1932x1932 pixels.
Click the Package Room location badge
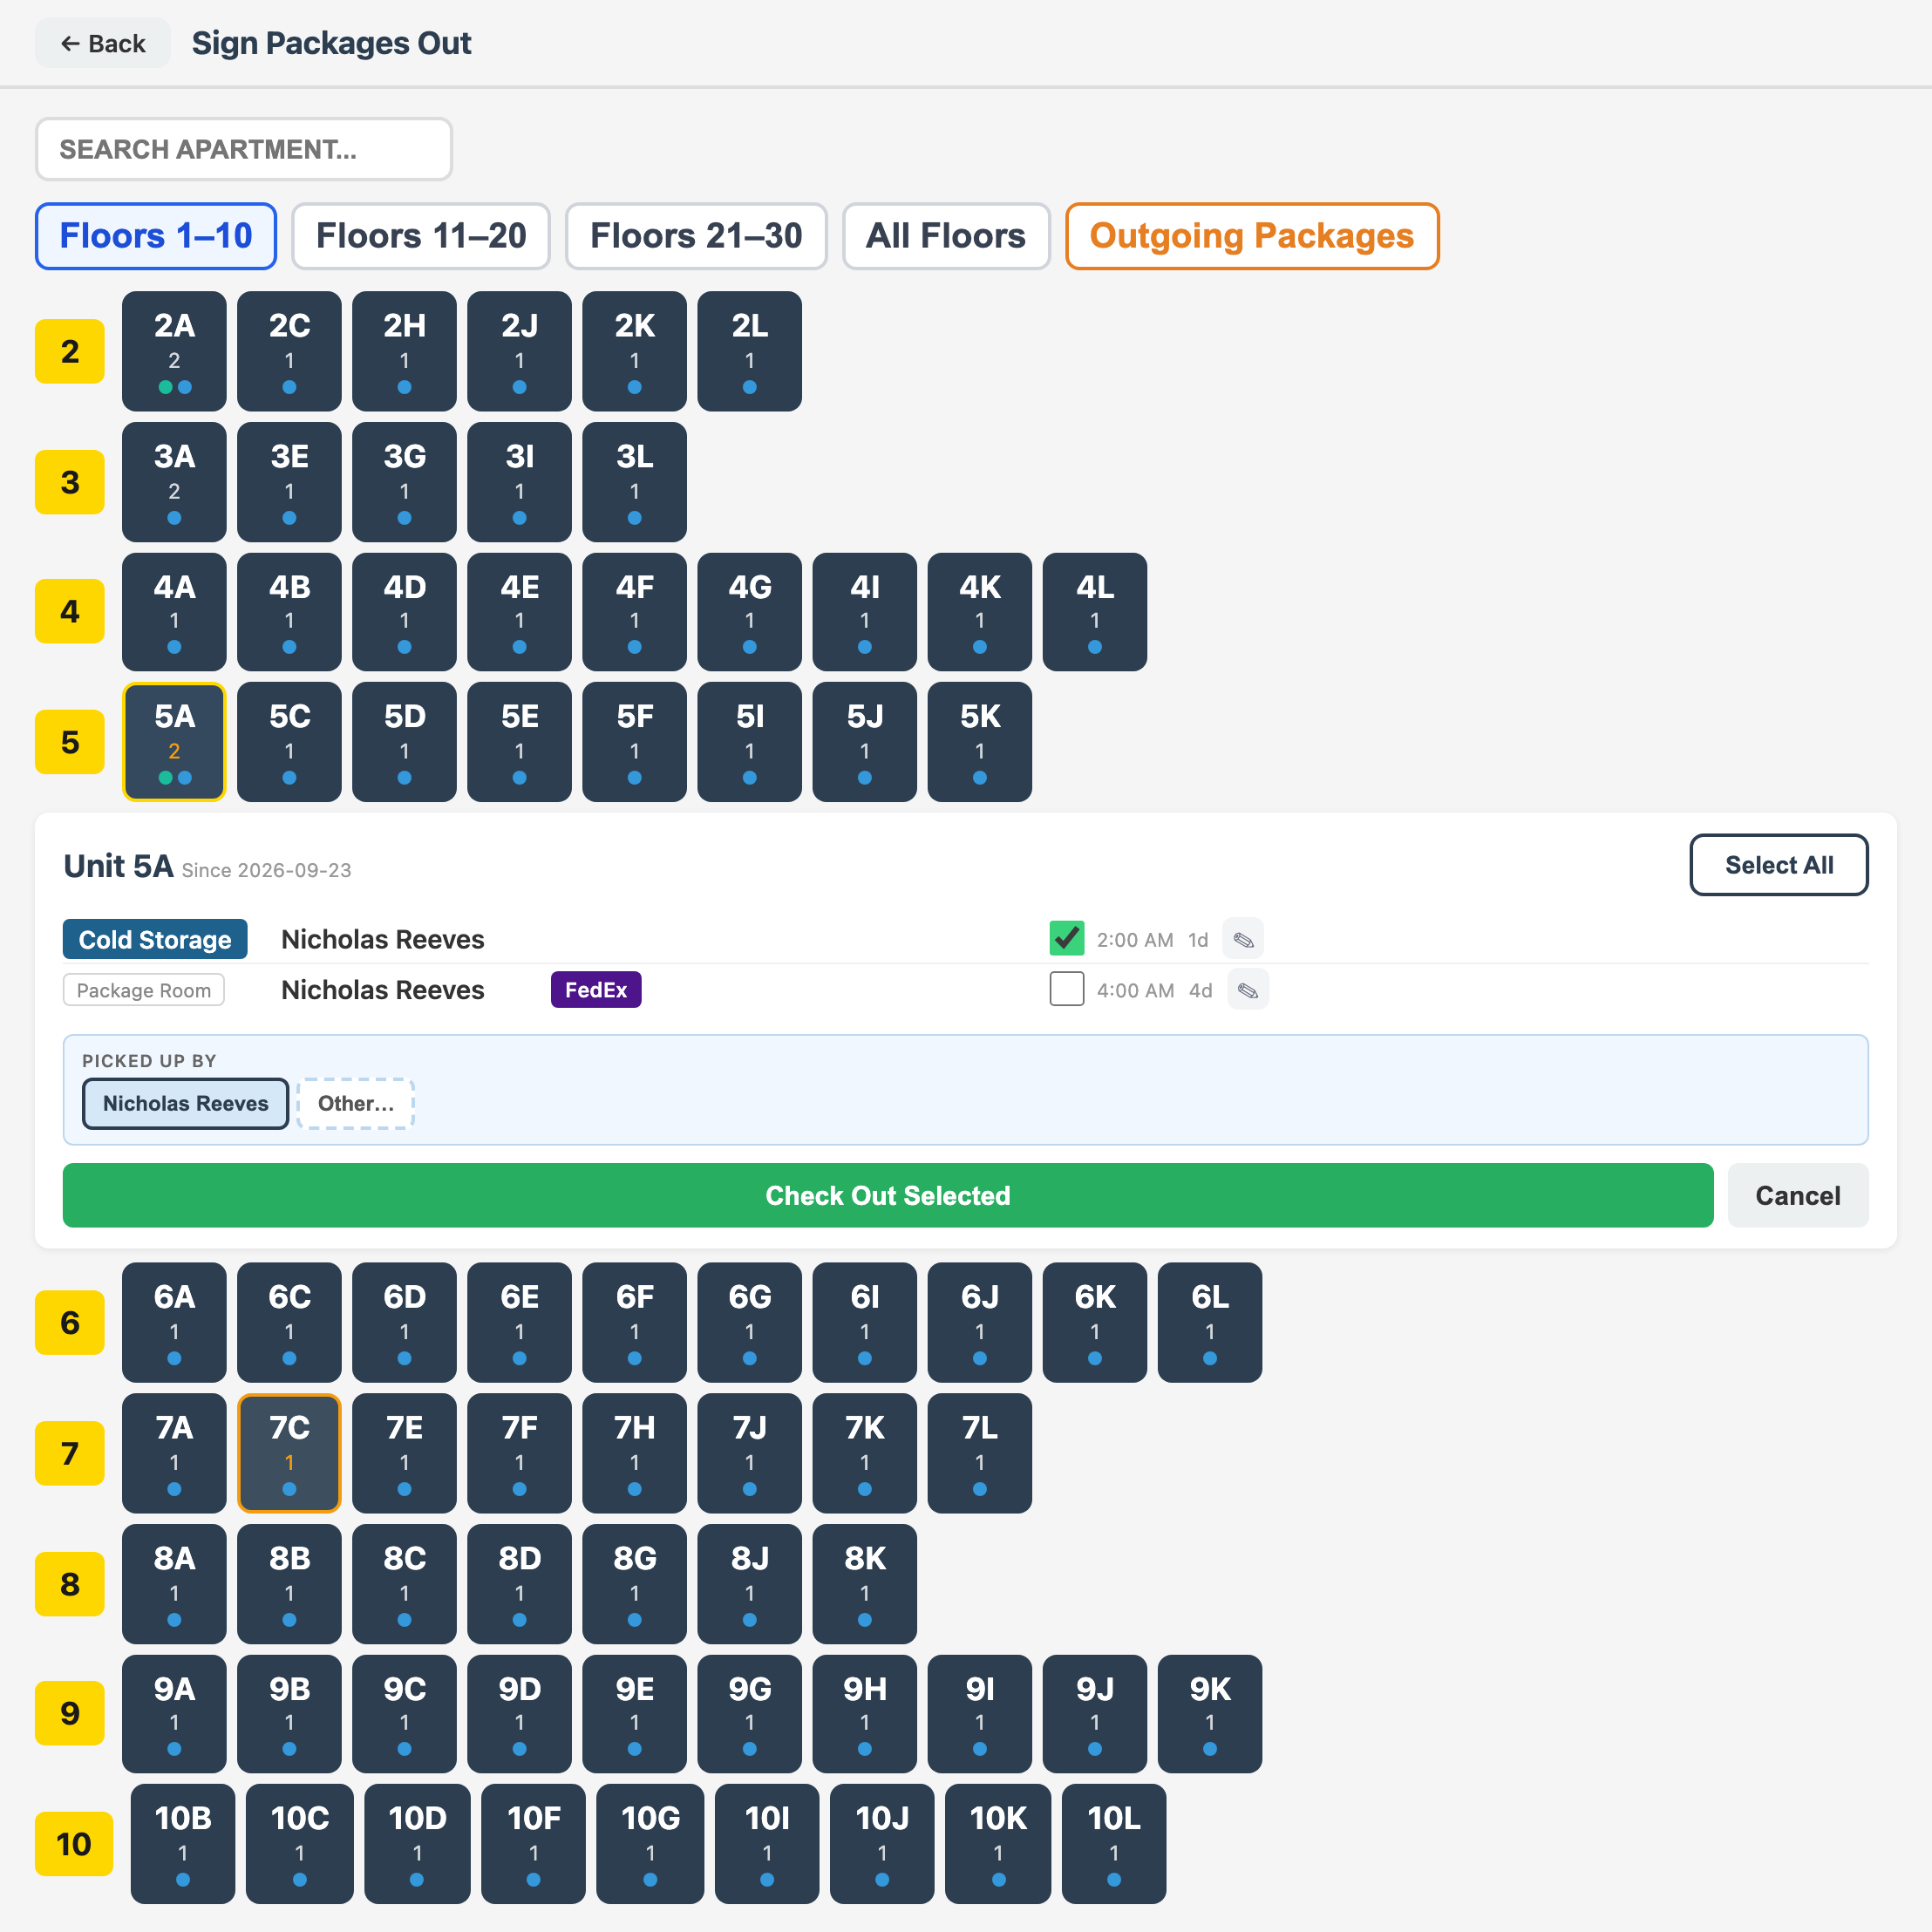[144, 990]
